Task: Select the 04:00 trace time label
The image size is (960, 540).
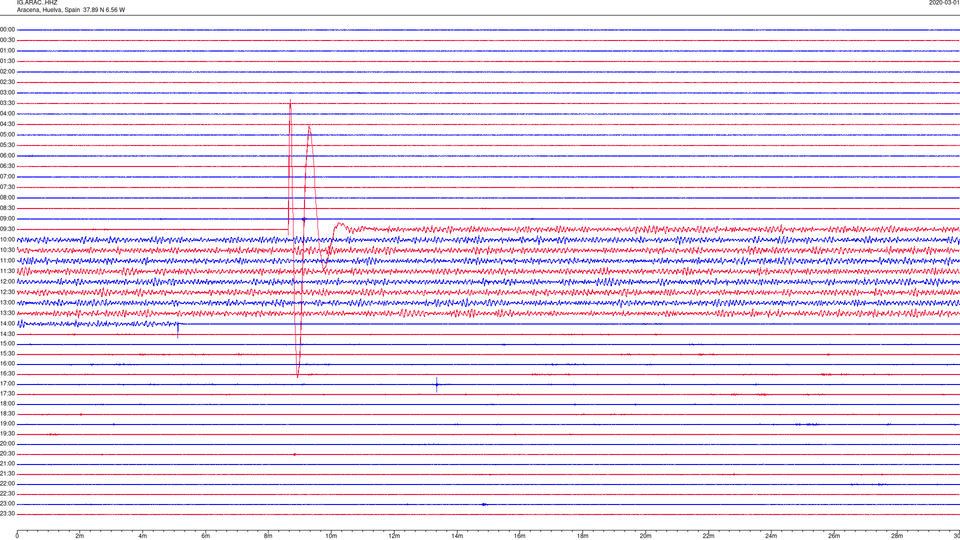Action: point(7,114)
